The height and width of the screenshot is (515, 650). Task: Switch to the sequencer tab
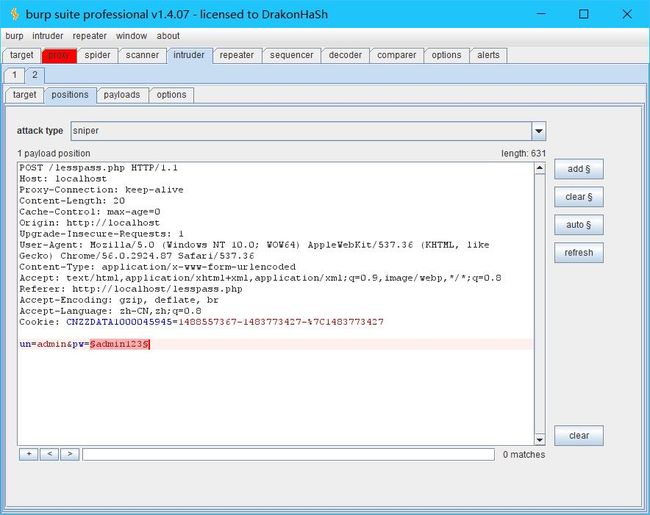click(291, 55)
